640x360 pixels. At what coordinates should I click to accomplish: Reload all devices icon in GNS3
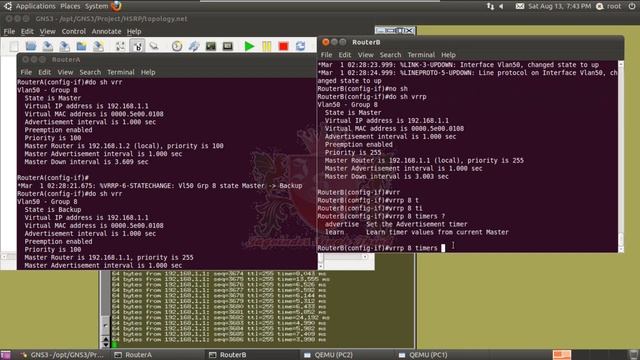coord(300,46)
